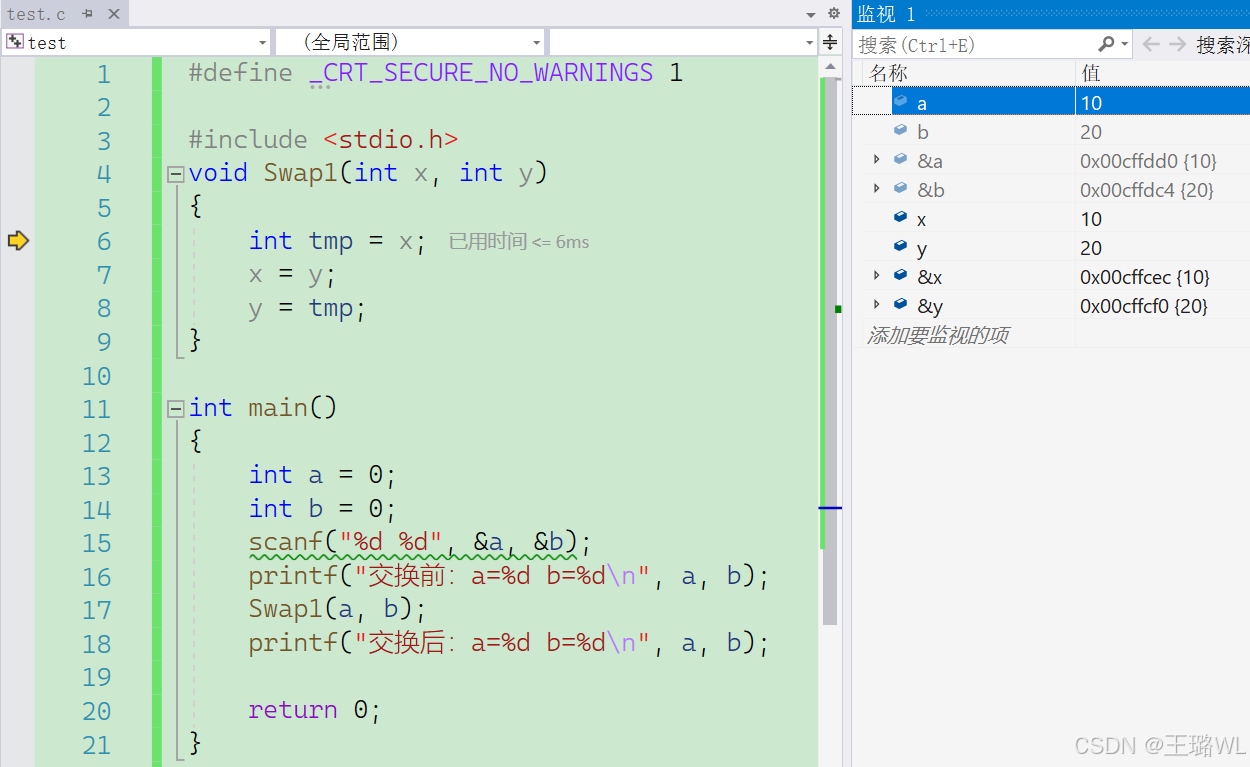Collapse the Swap1 function fold marker

click(176, 174)
